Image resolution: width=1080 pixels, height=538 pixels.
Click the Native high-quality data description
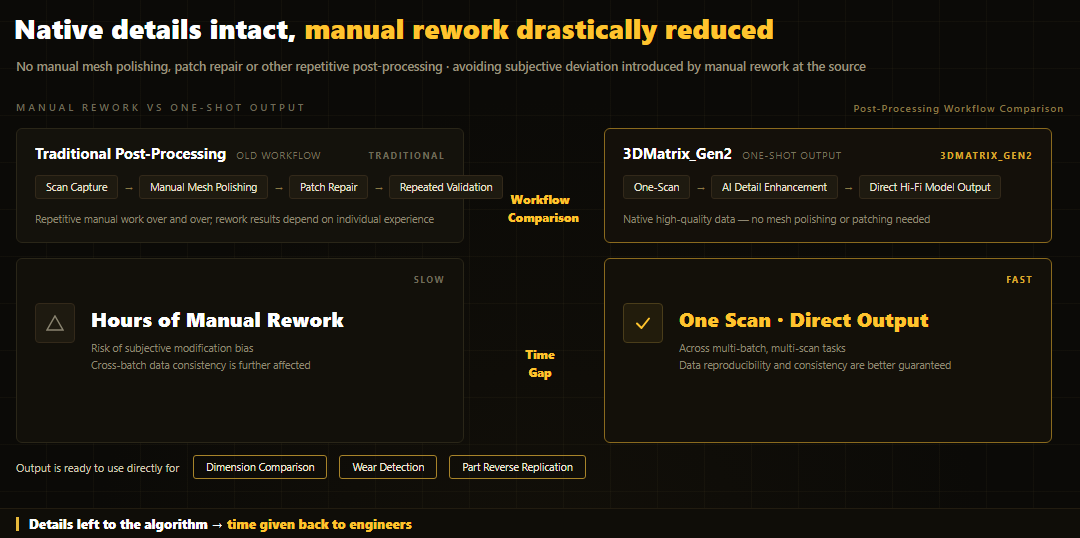coord(777,220)
